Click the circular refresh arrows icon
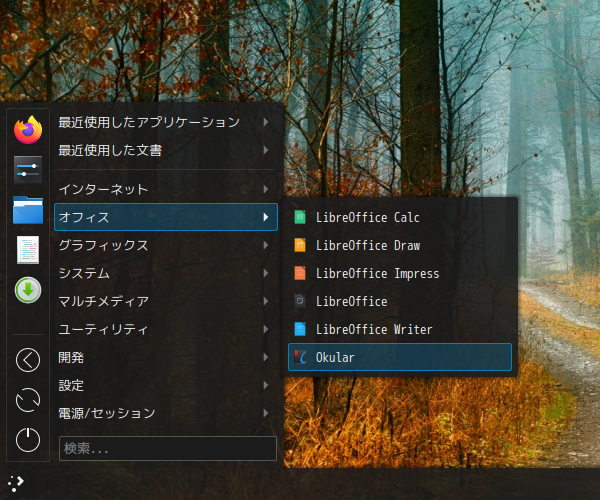Image resolution: width=600 pixels, height=500 pixels. [x=28, y=400]
